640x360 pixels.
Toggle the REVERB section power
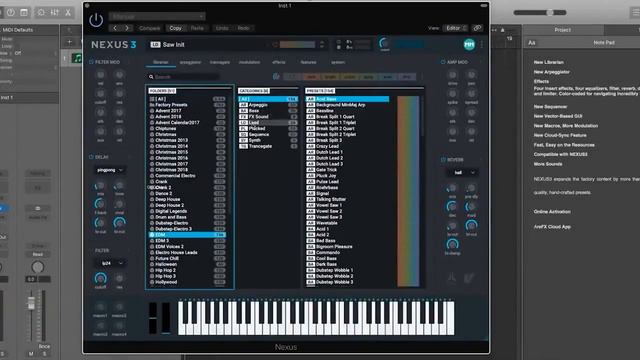click(443, 160)
